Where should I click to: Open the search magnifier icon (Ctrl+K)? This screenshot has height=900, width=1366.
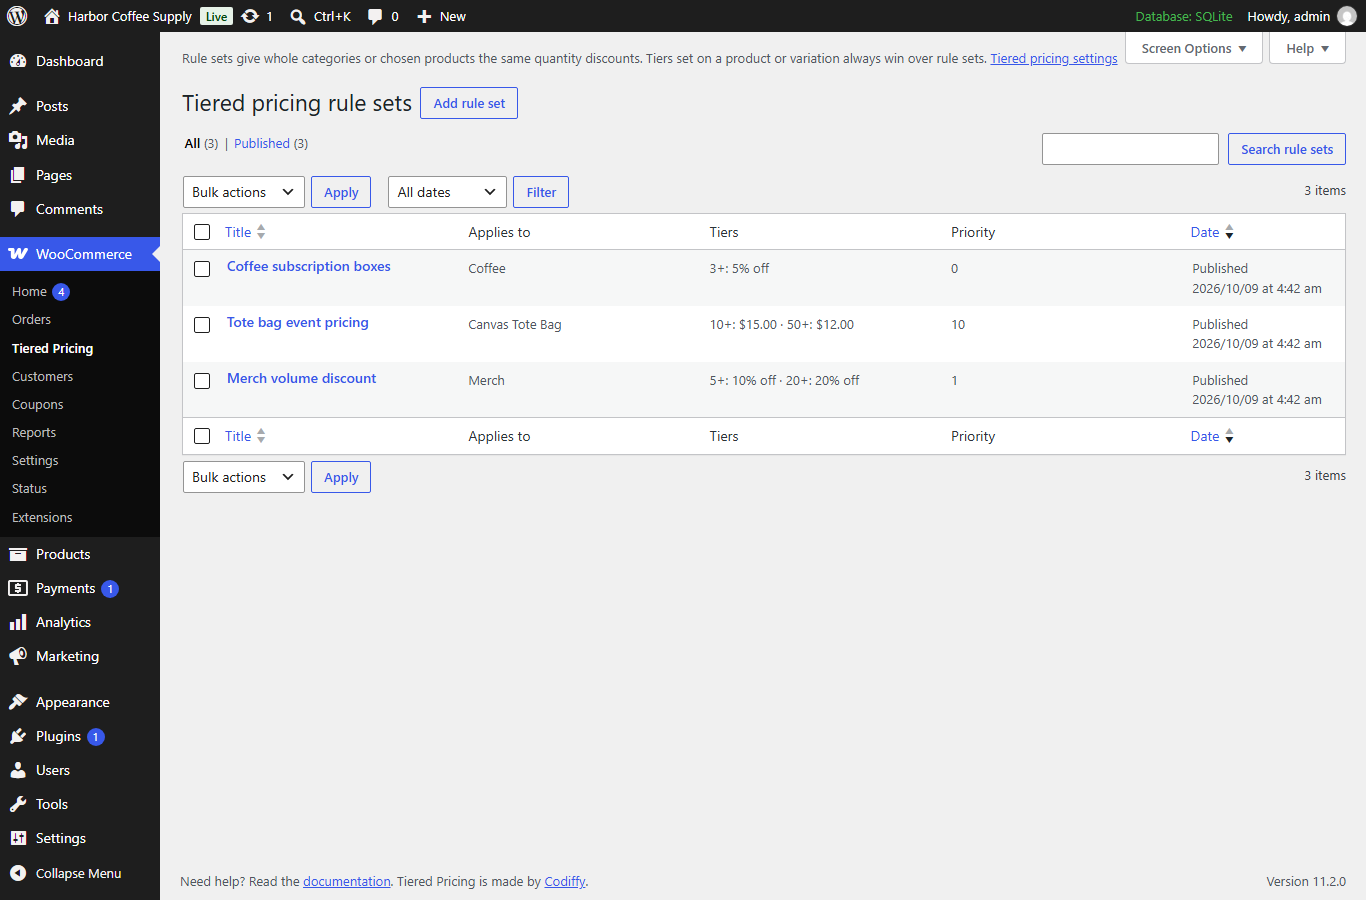click(298, 16)
